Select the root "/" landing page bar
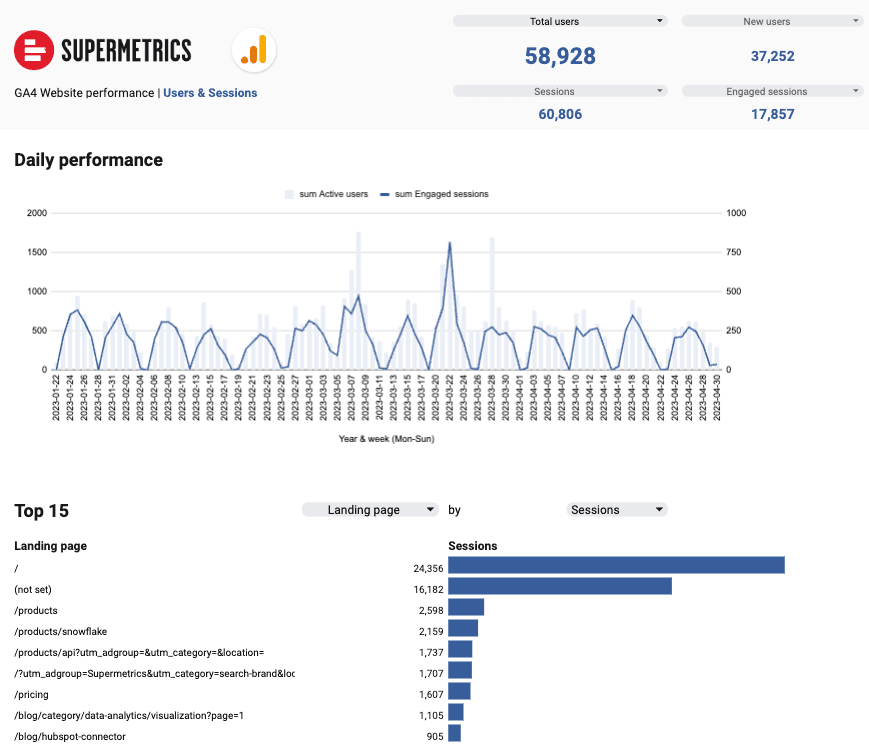This screenshot has height=745, width=869. click(616, 566)
